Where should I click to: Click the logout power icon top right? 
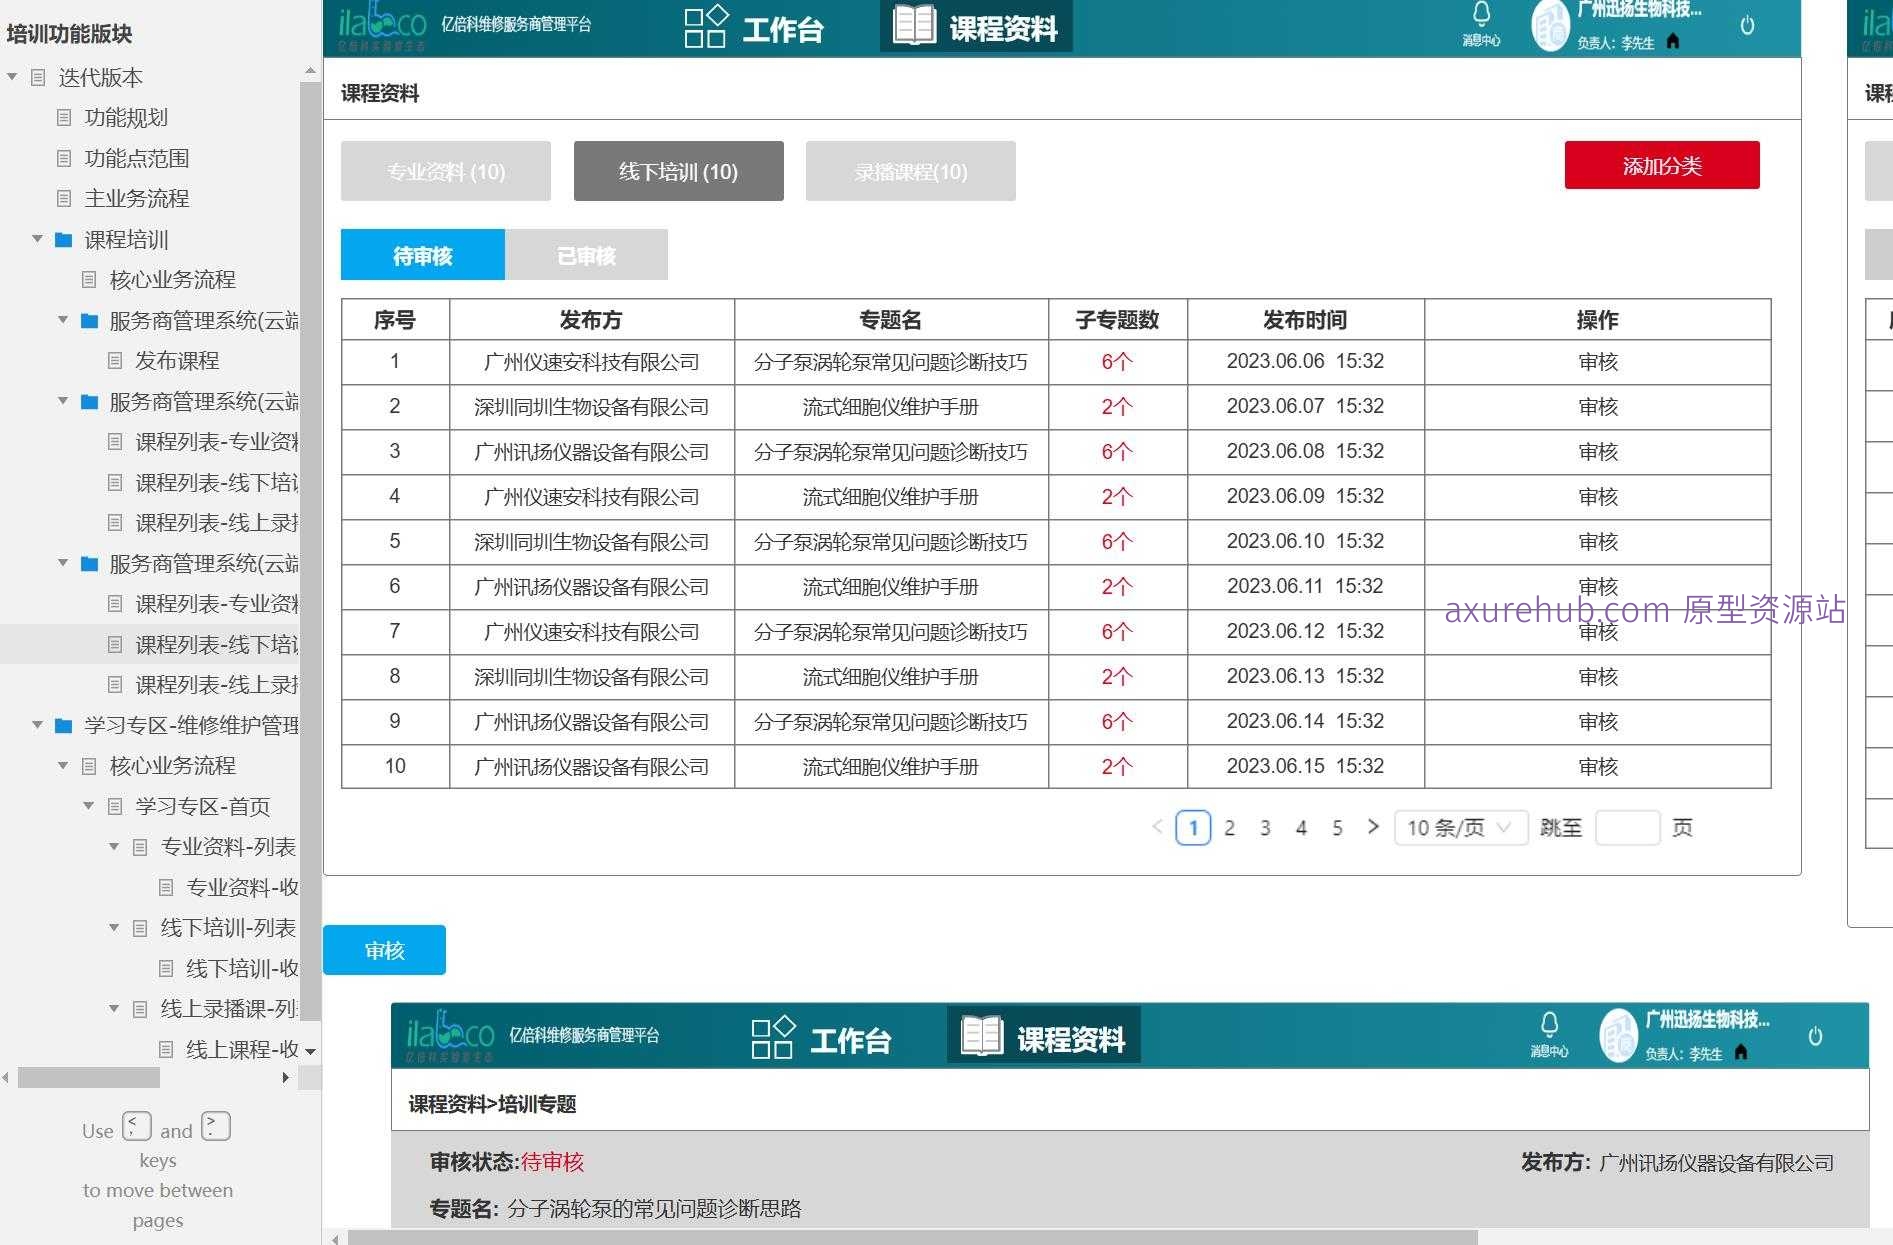[x=1748, y=25]
